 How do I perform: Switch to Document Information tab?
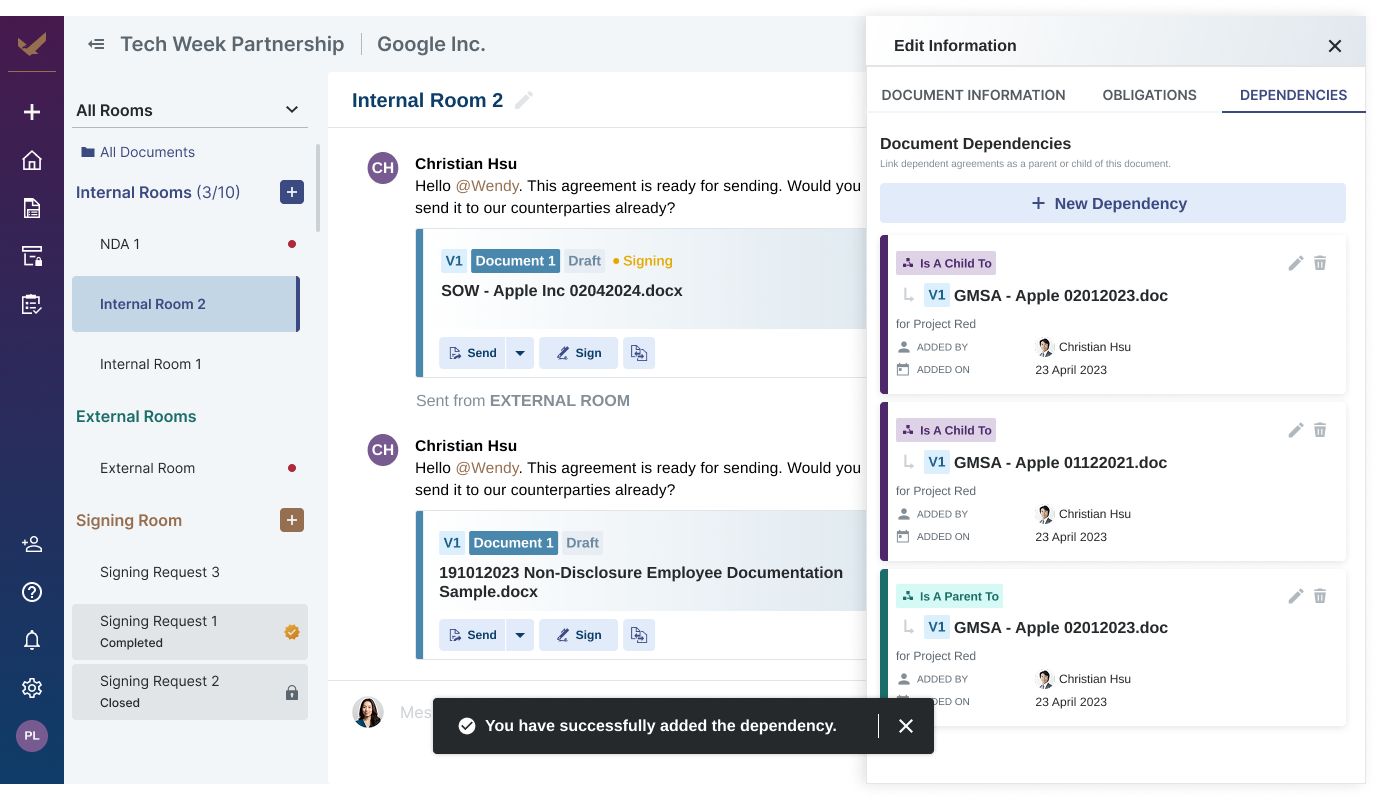click(973, 95)
